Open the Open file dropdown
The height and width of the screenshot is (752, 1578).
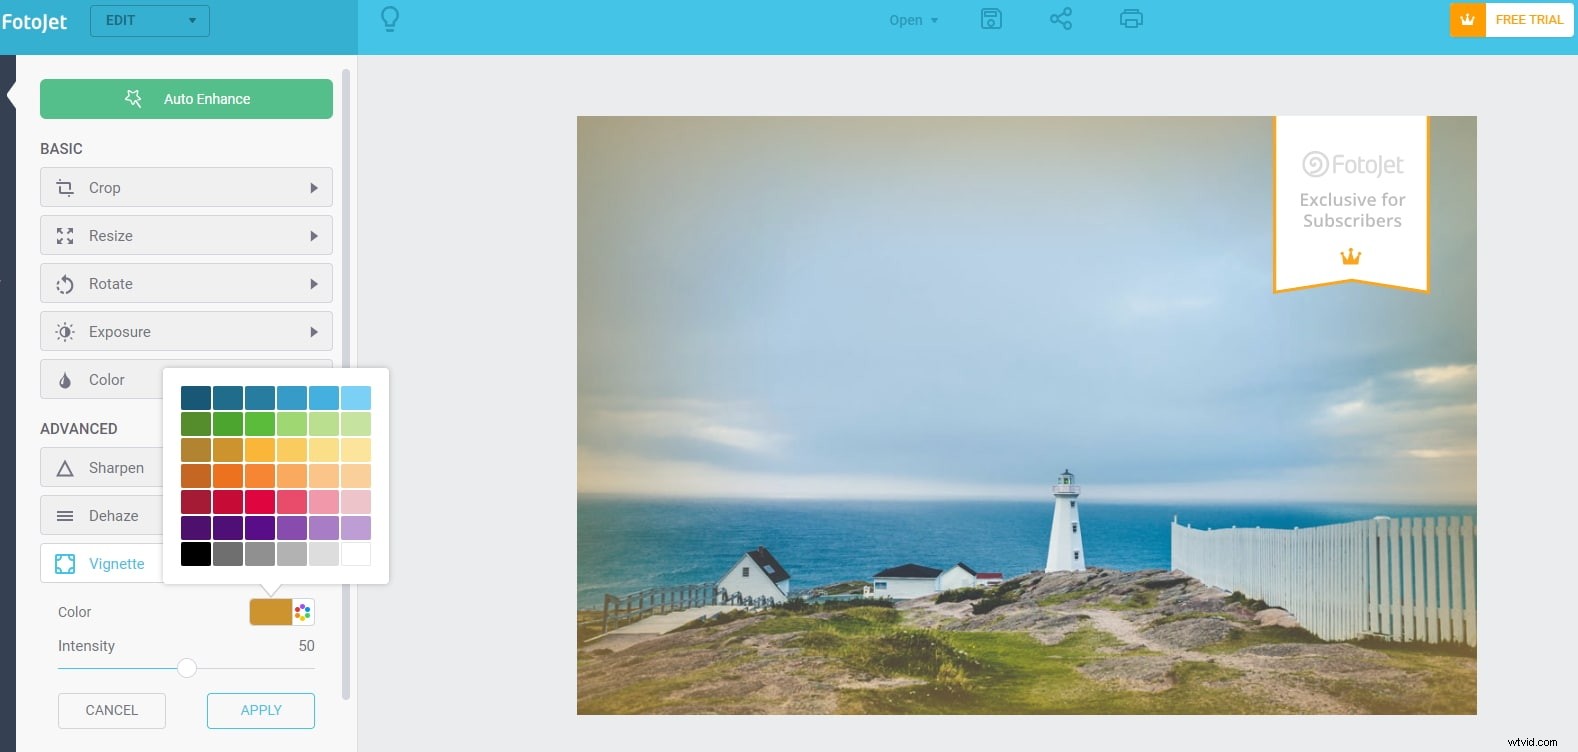pyautogui.click(x=914, y=20)
